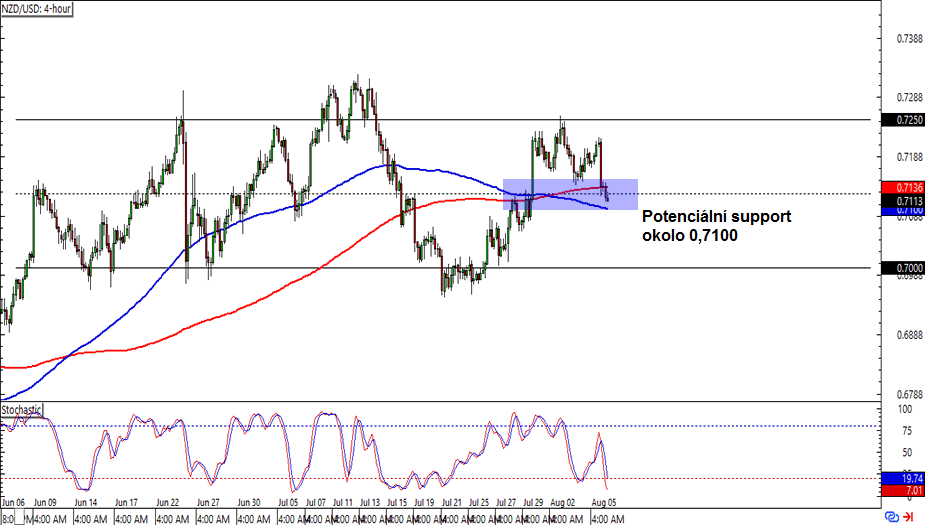Click the Jul 15 date label
This screenshot has width=925, height=525.
(397, 503)
